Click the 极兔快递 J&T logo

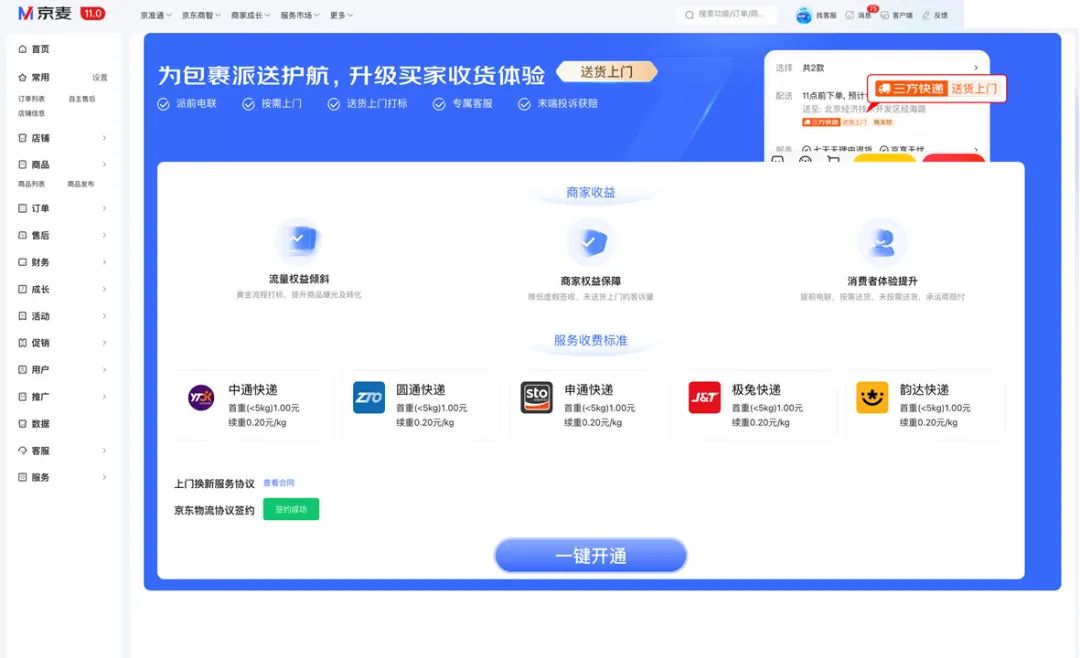705,398
